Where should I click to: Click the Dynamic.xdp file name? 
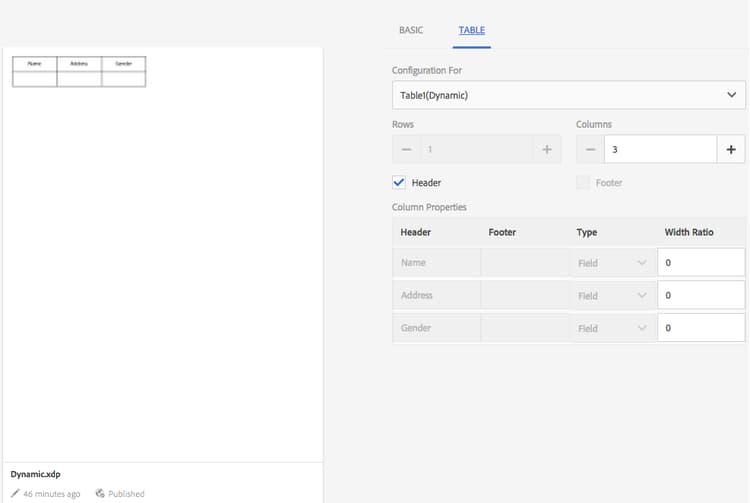(x=36, y=474)
